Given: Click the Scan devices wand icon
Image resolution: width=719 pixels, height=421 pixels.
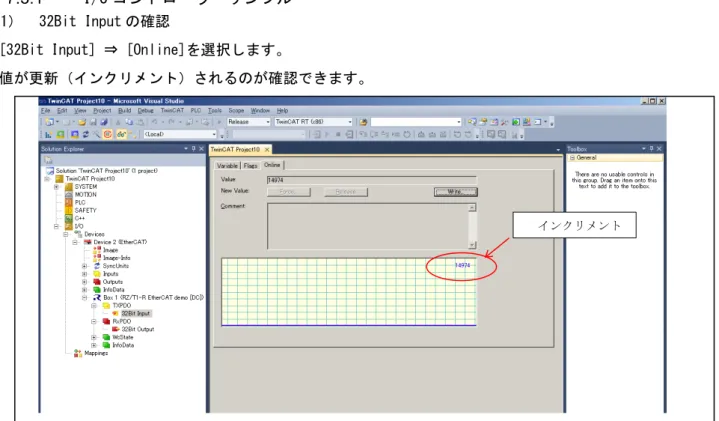Looking at the screenshot, I should click(x=96, y=134).
